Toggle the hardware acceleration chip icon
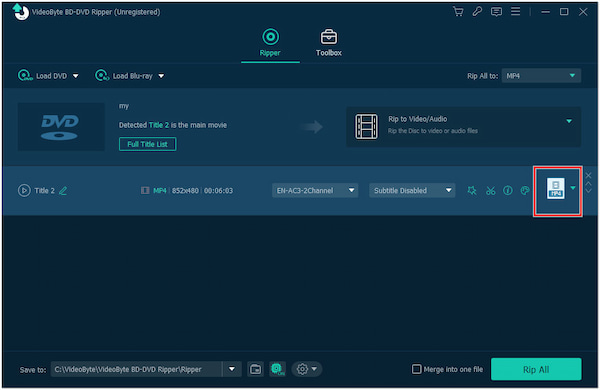Viewport: 600px width, 390px height. (x=277, y=369)
